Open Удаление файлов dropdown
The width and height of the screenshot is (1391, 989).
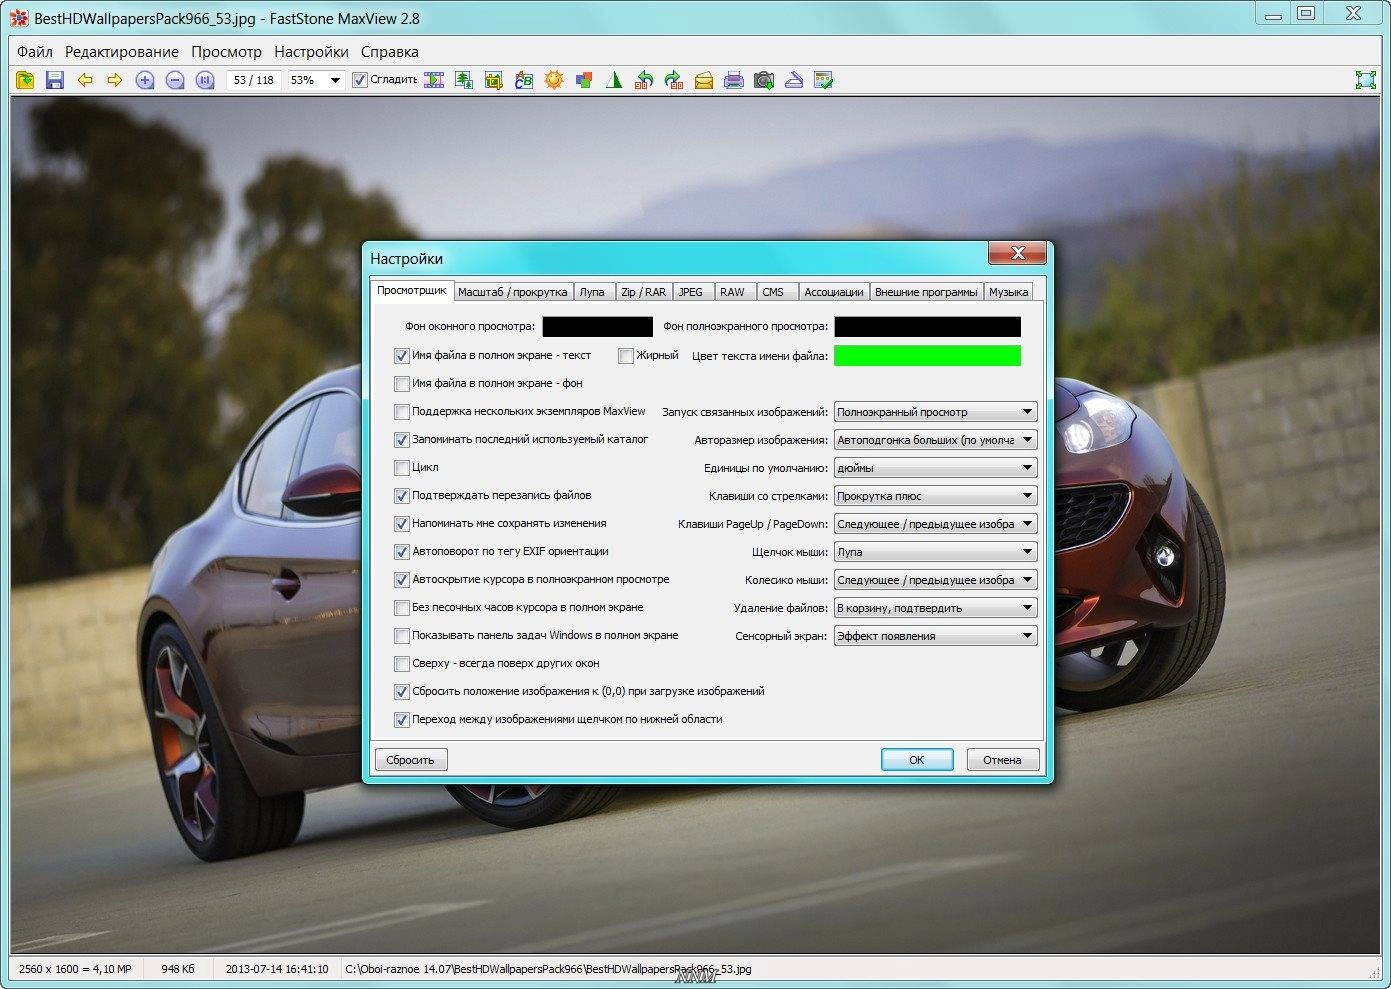click(x=935, y=607)
